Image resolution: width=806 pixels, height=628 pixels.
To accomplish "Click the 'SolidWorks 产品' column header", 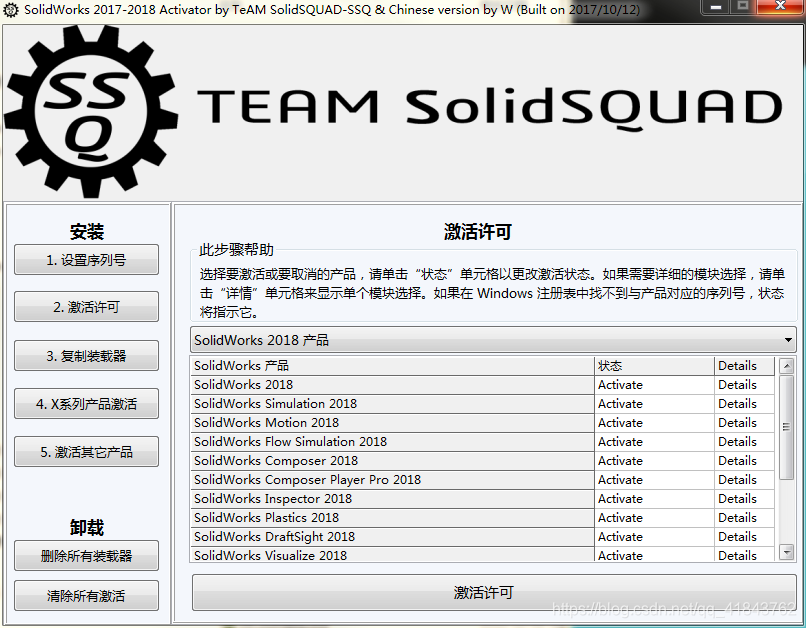I will [392, 365].
